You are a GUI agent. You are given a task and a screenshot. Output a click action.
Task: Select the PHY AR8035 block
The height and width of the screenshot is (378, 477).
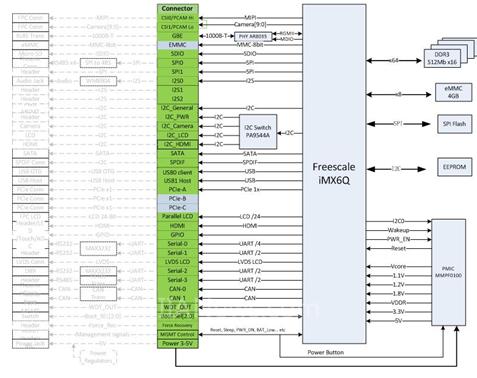tap(253, 36)
